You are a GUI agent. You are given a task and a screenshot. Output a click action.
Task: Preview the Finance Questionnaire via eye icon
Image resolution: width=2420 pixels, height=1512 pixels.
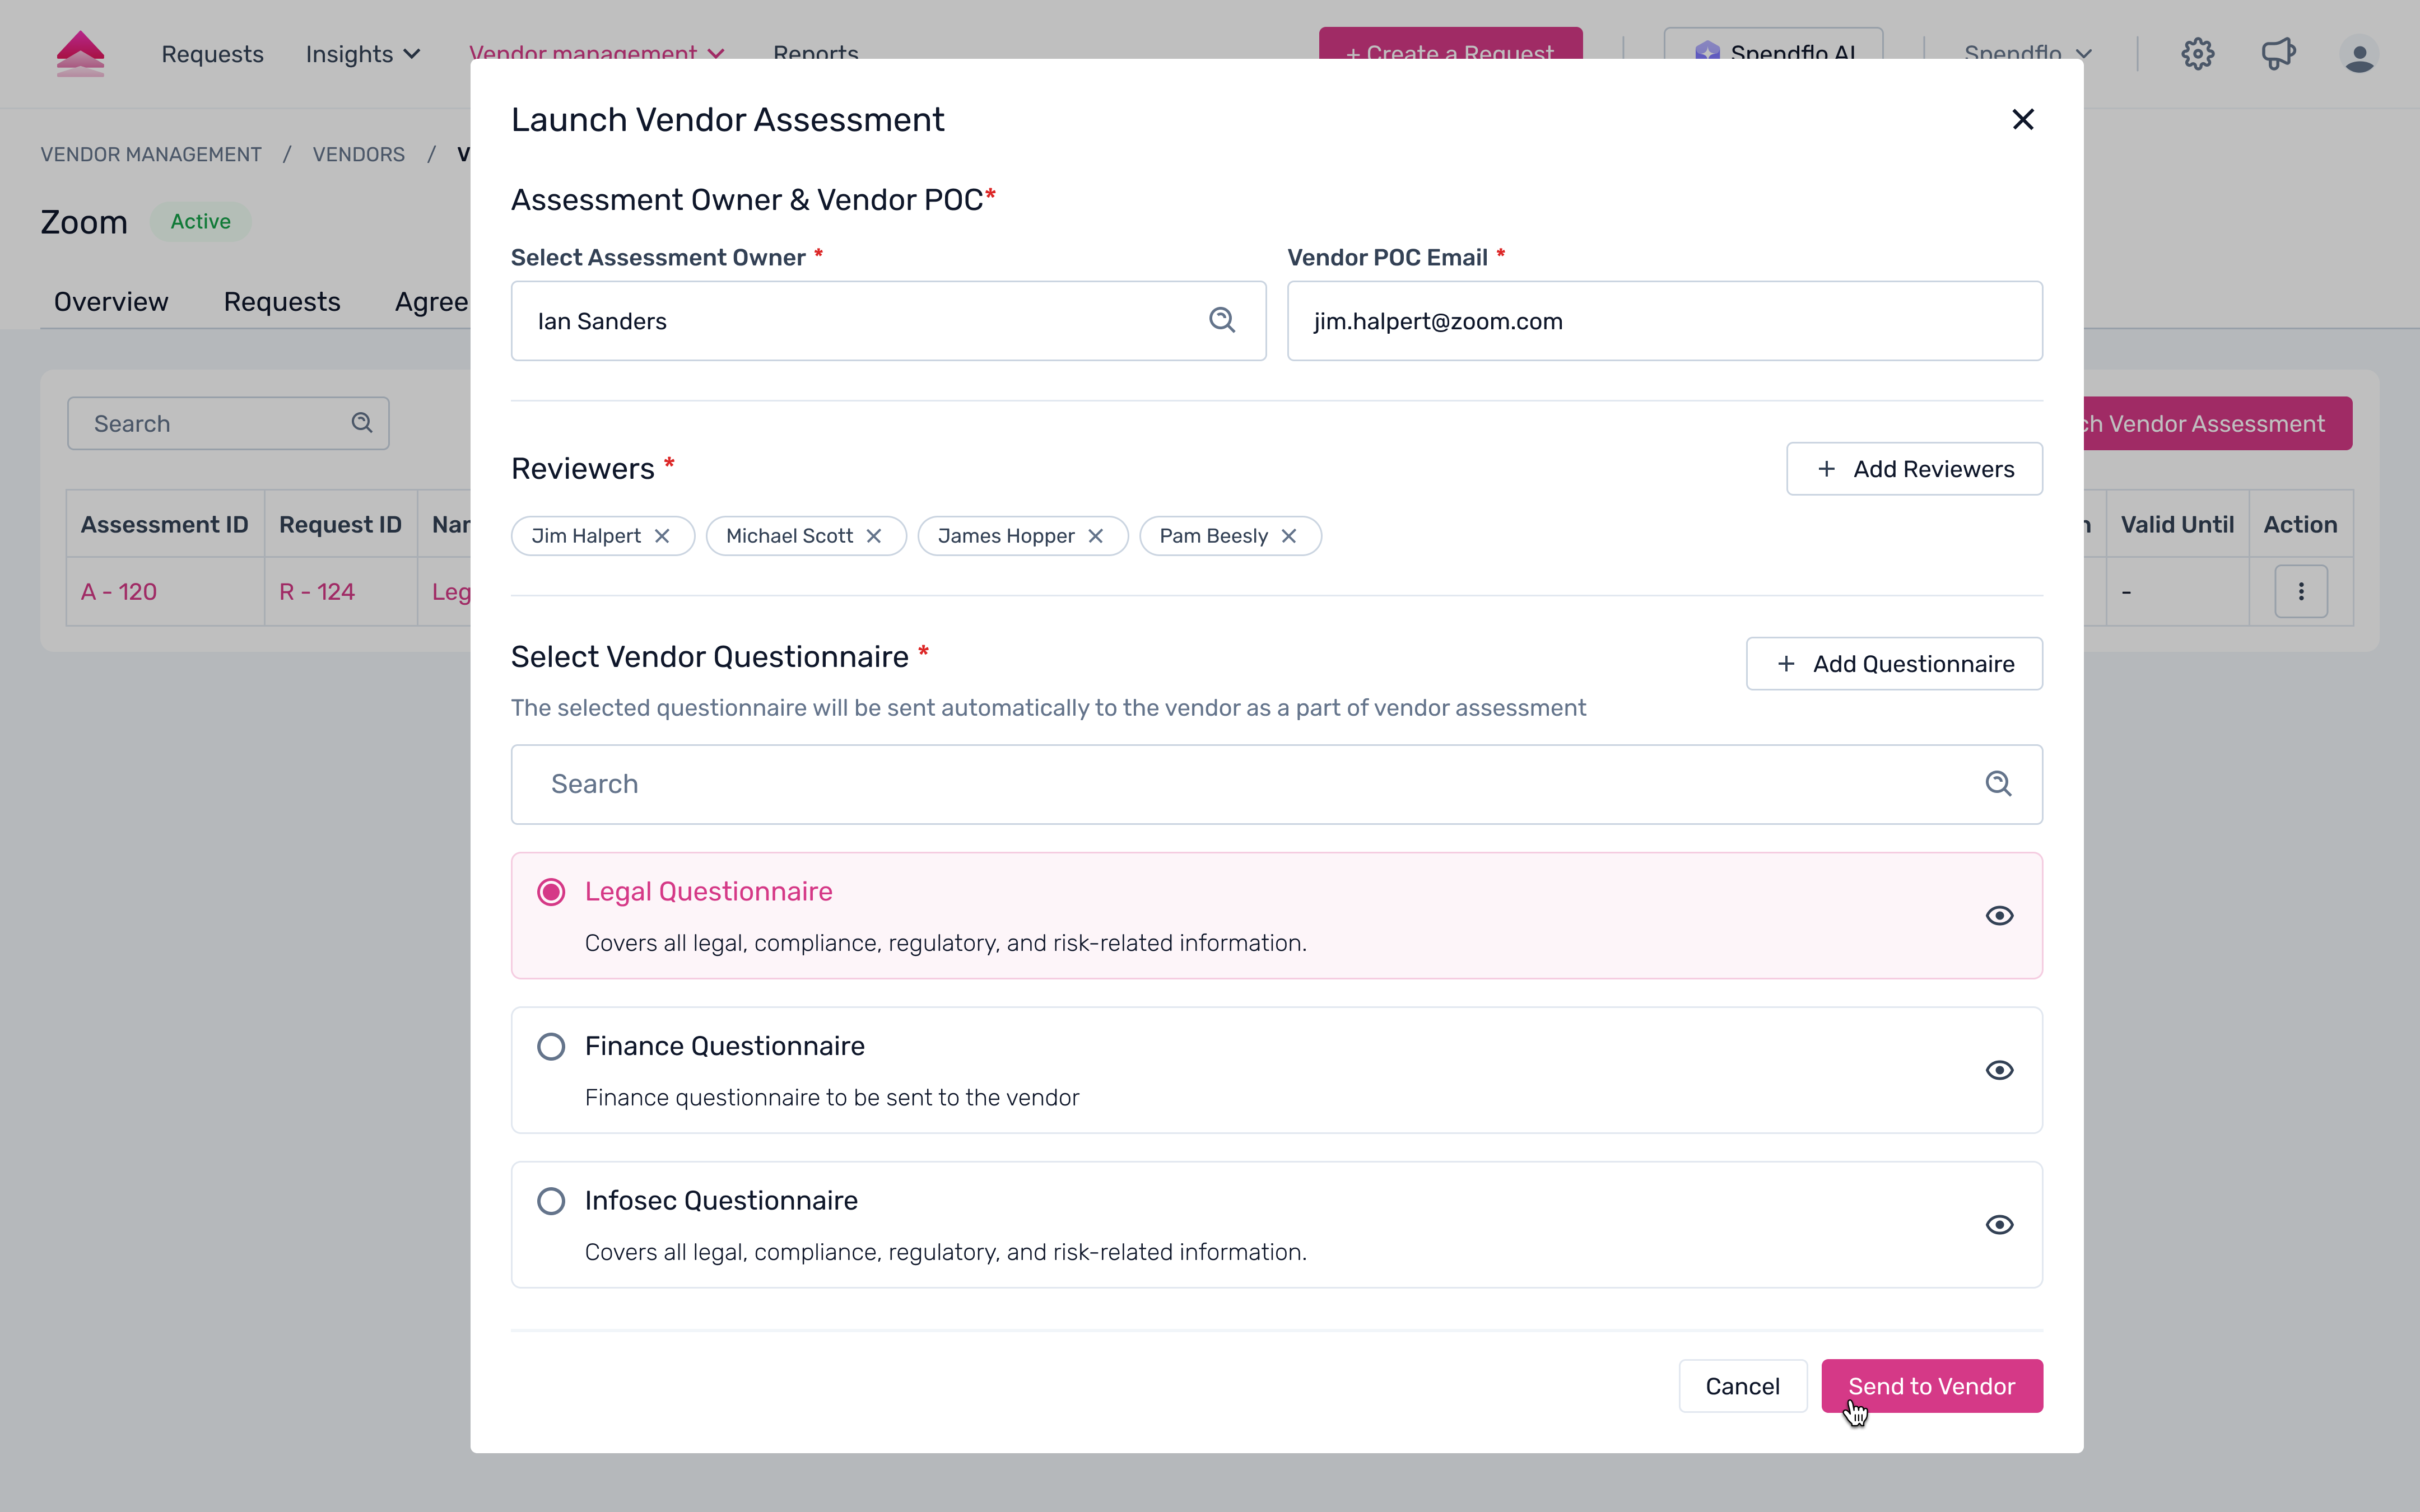click(1999, 1070)
